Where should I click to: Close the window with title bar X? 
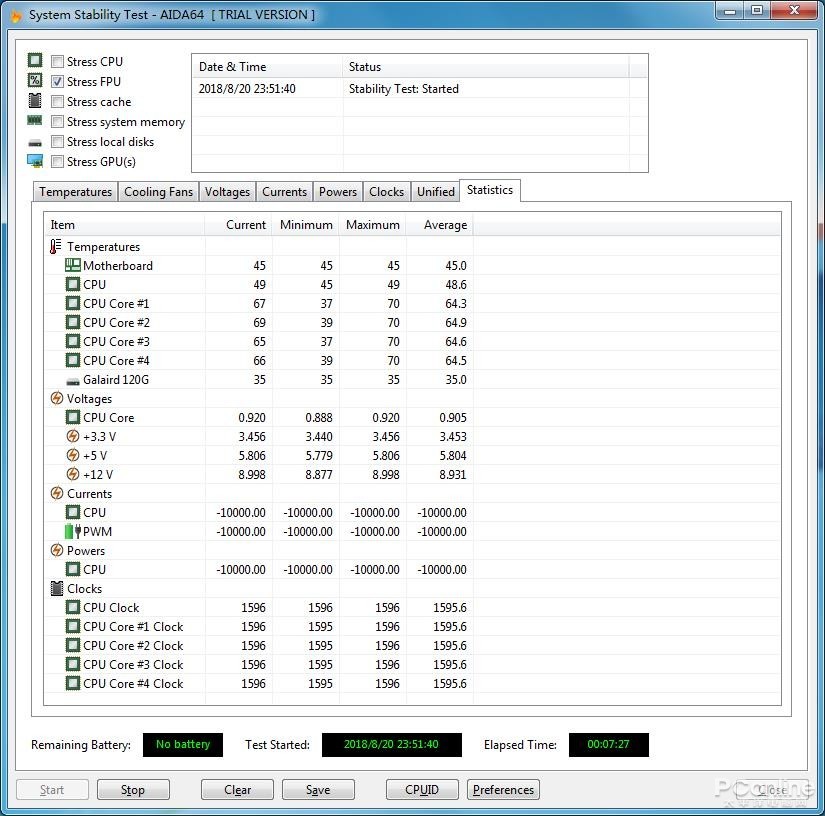pos(794,11)
